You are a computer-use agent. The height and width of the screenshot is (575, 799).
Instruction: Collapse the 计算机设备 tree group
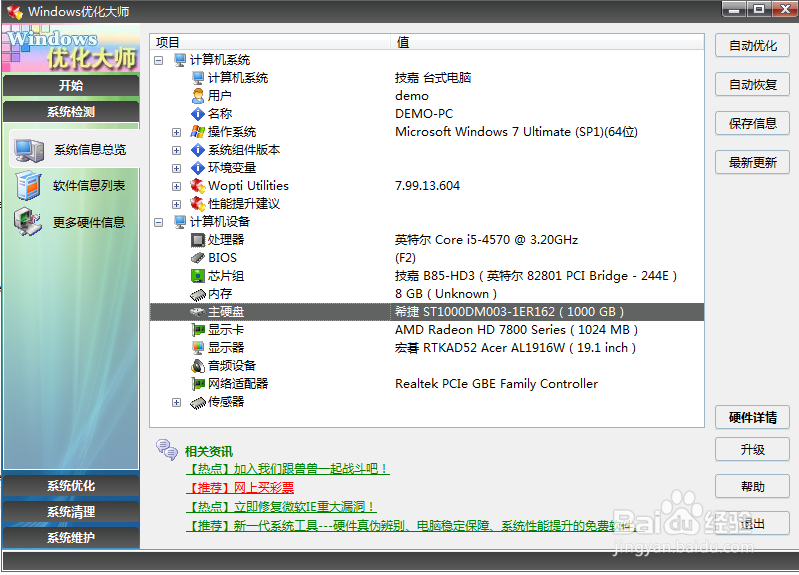159,222
